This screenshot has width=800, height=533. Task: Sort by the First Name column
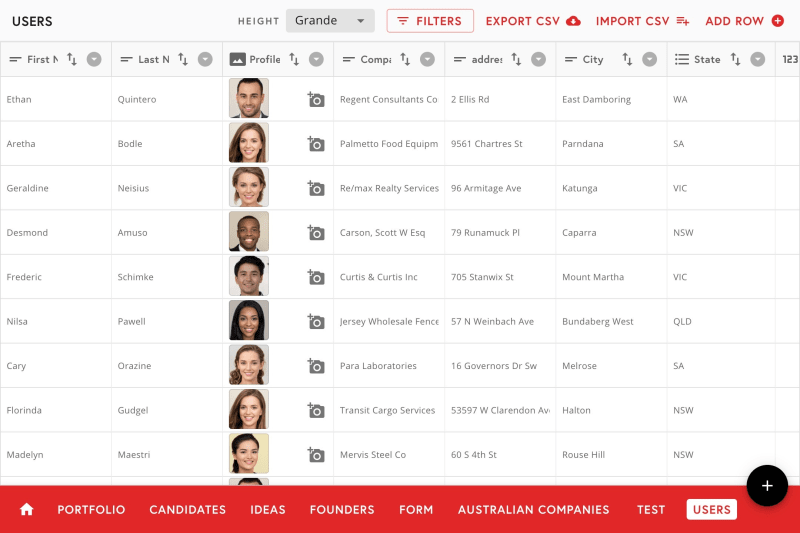tap(72, 59)
